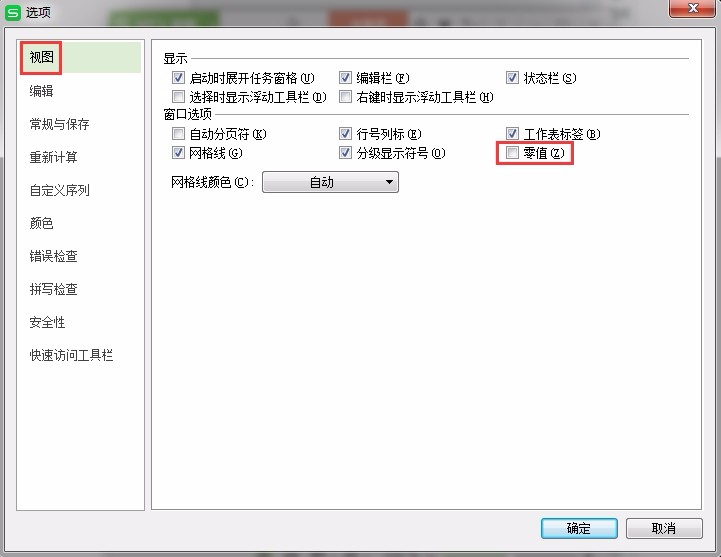Uncheck 工作表标签 checkbox
Screen dimensions: 721x557
(512, 134)
